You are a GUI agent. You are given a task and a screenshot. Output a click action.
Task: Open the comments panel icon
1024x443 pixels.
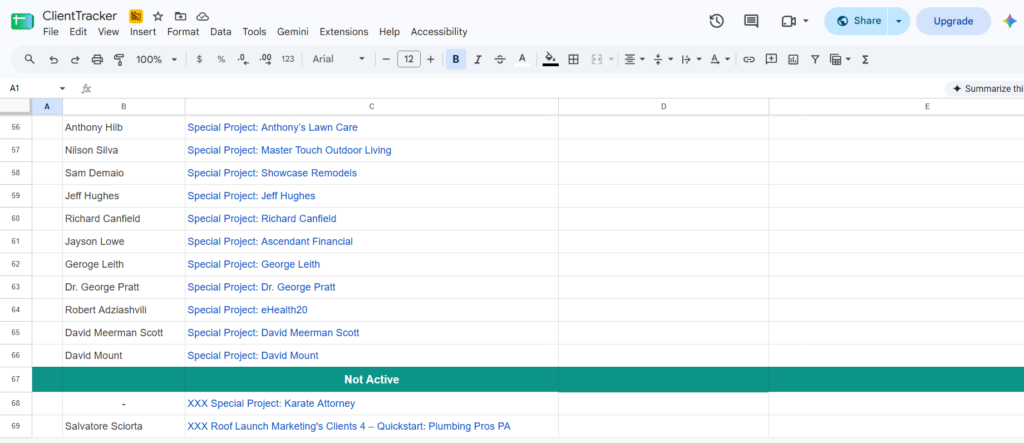751,21
